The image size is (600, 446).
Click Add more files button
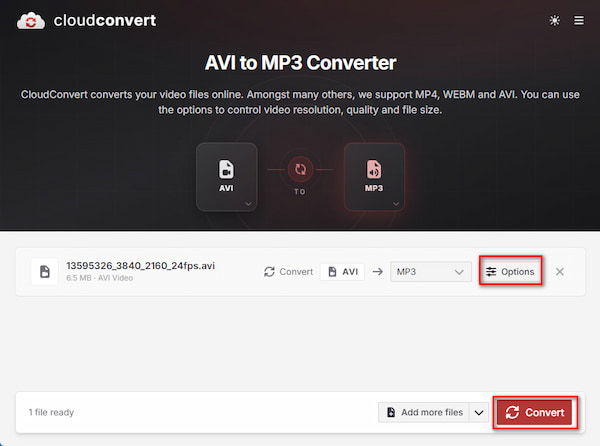tap(424, 412)
